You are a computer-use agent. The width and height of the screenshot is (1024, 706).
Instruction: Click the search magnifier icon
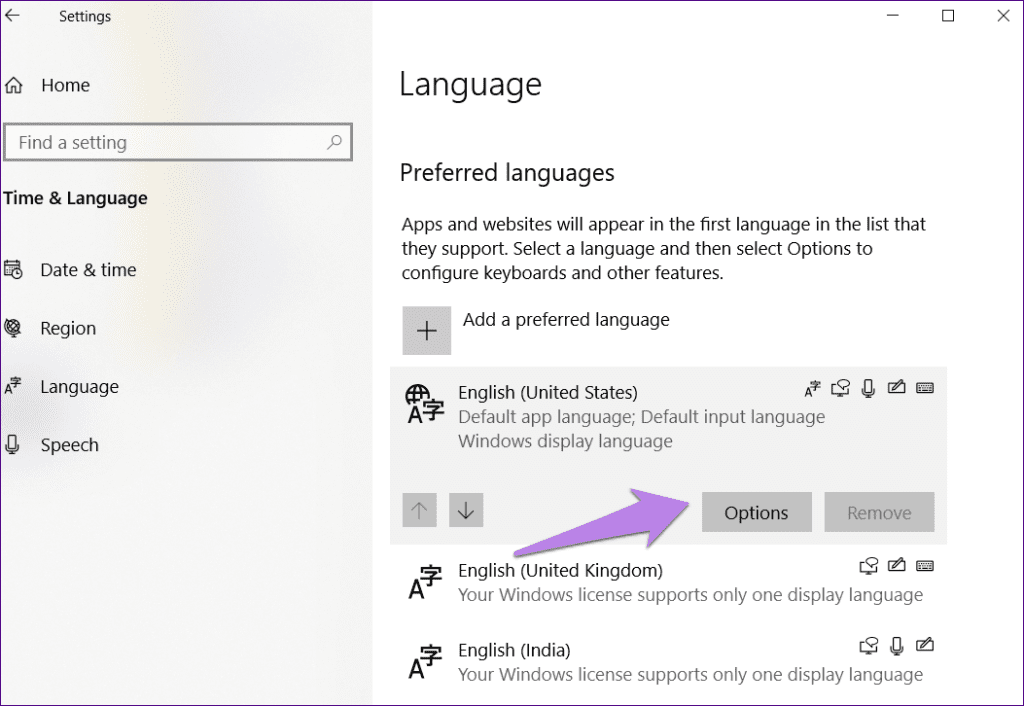335,143
